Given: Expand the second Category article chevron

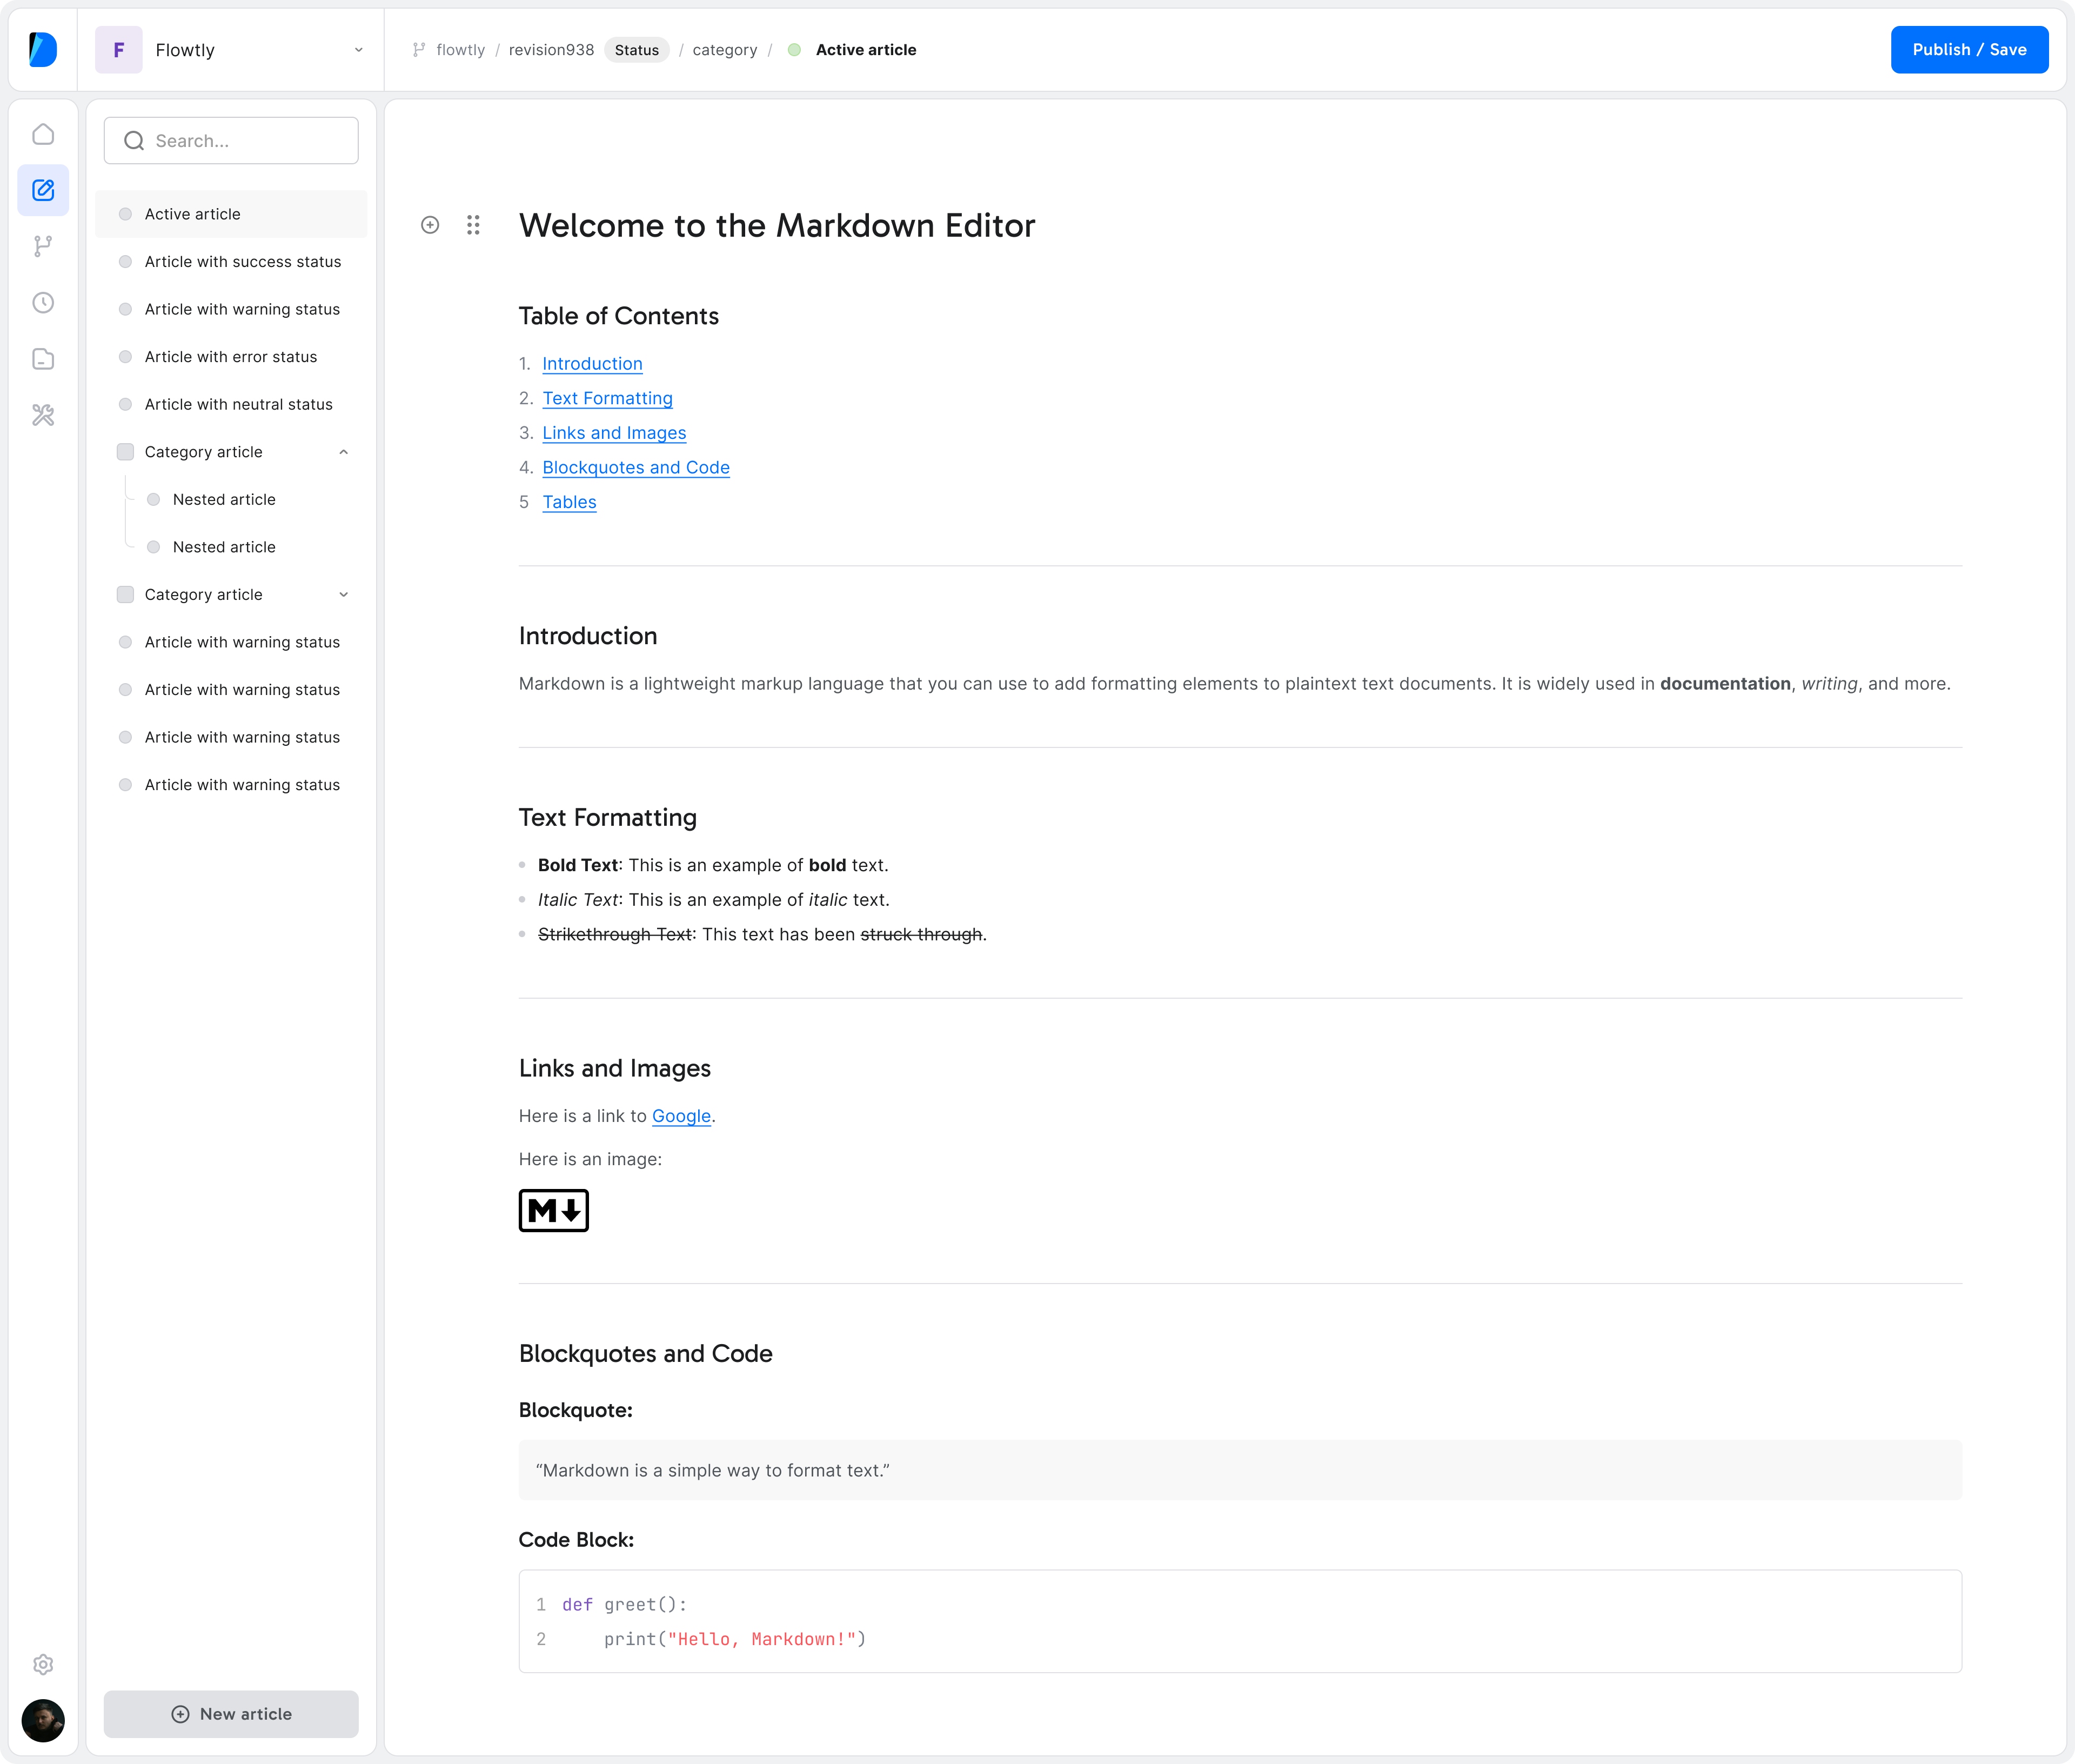Looking at the screenshot, I should 344,594.
